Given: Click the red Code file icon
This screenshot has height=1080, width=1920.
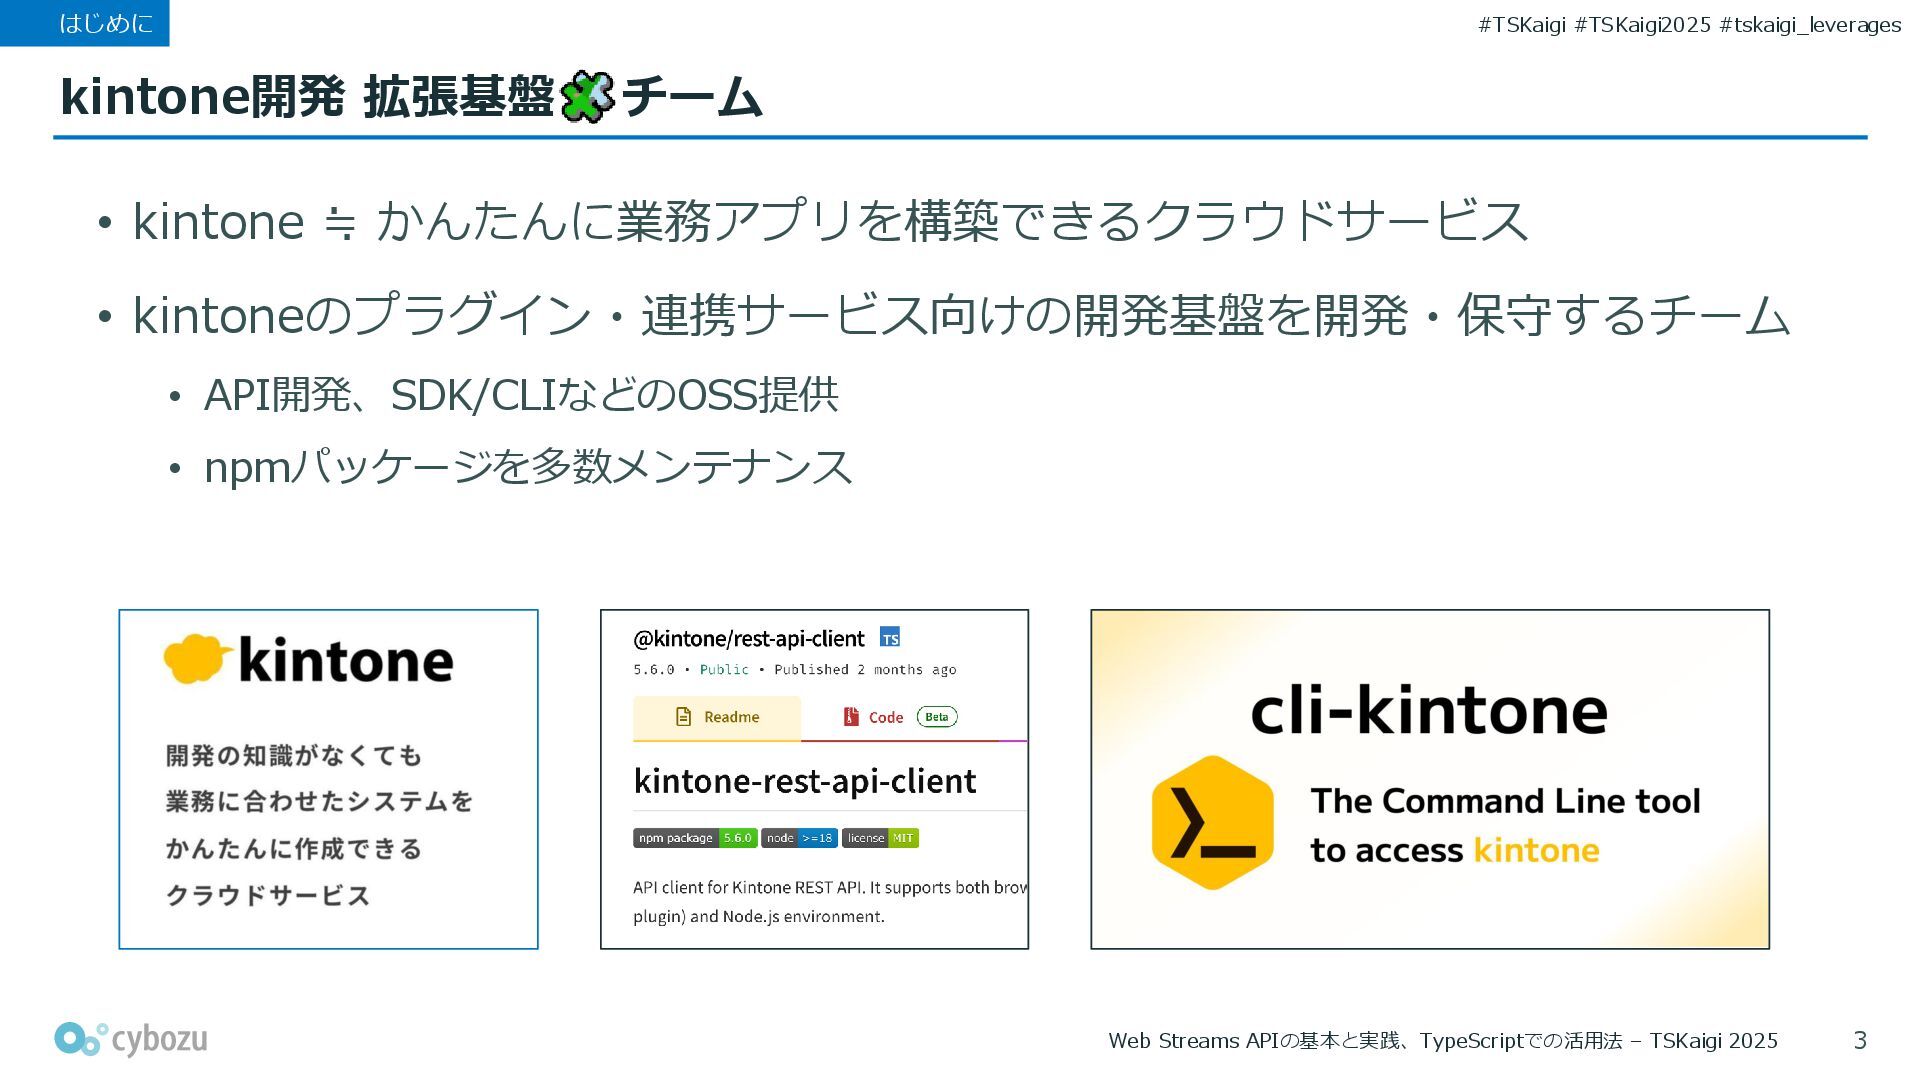Looking at the screenshot, I should 851,717.
